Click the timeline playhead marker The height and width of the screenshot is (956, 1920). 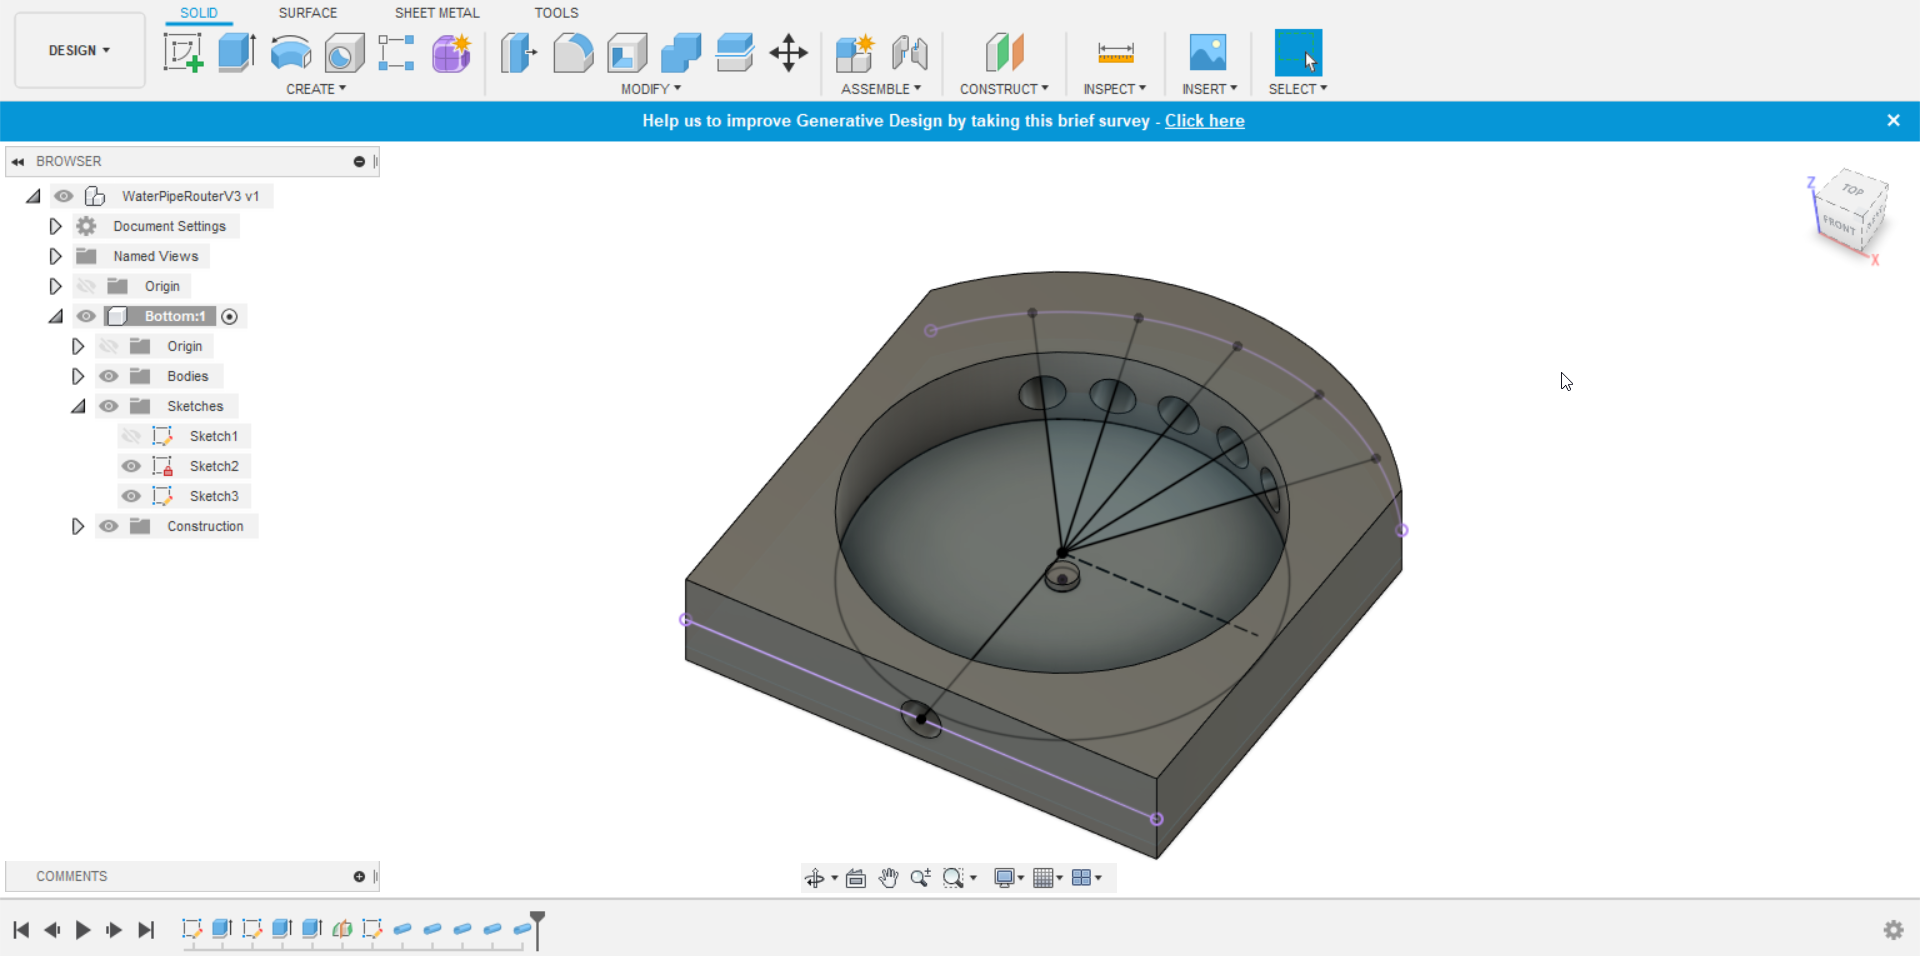(x=538, y=918)
